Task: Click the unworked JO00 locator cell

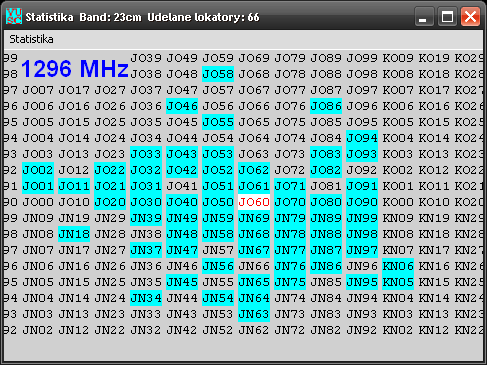Action: (38, 202)
